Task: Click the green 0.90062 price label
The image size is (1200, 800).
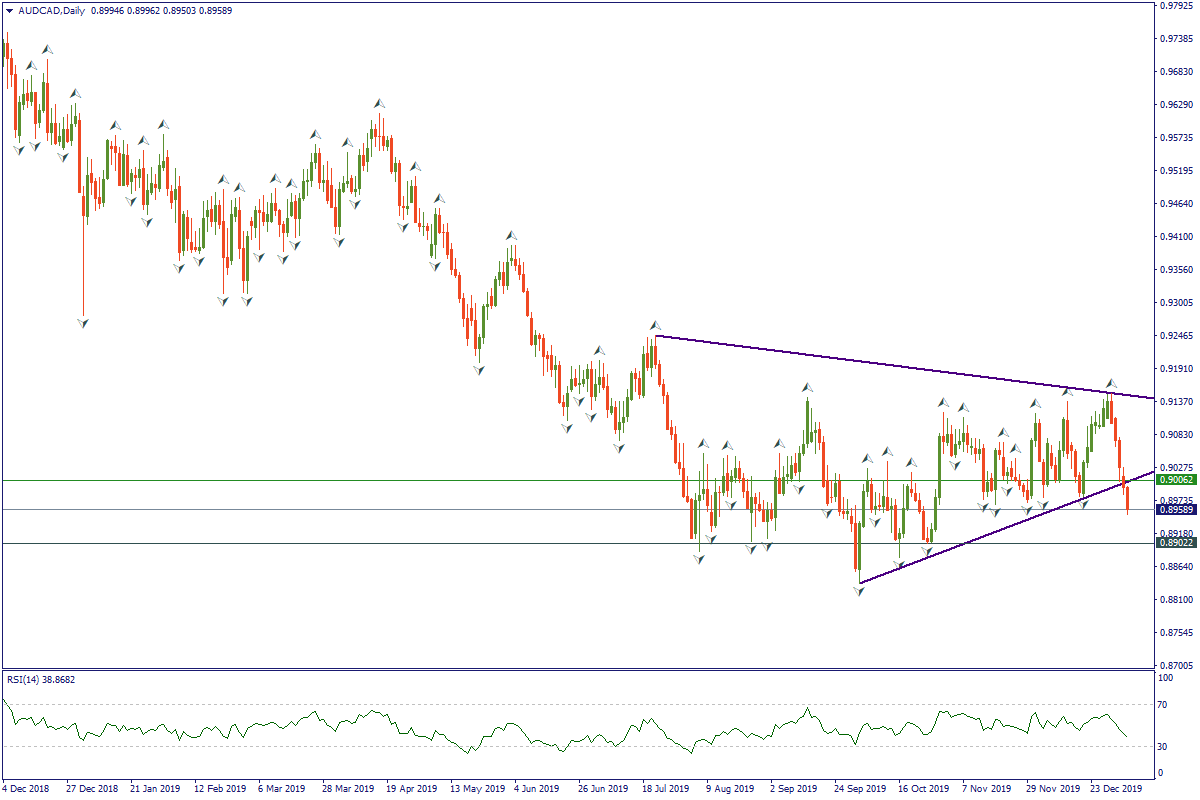Action: click(1176, 480)
